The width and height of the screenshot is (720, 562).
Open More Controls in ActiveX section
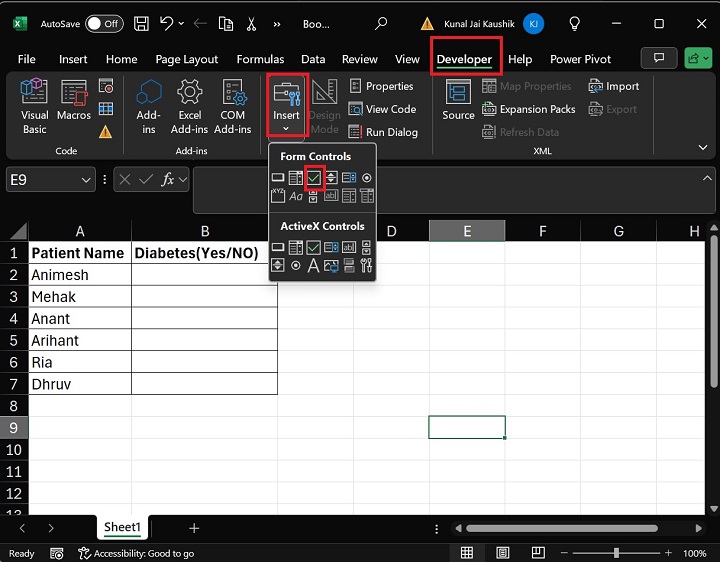point(367,266)
